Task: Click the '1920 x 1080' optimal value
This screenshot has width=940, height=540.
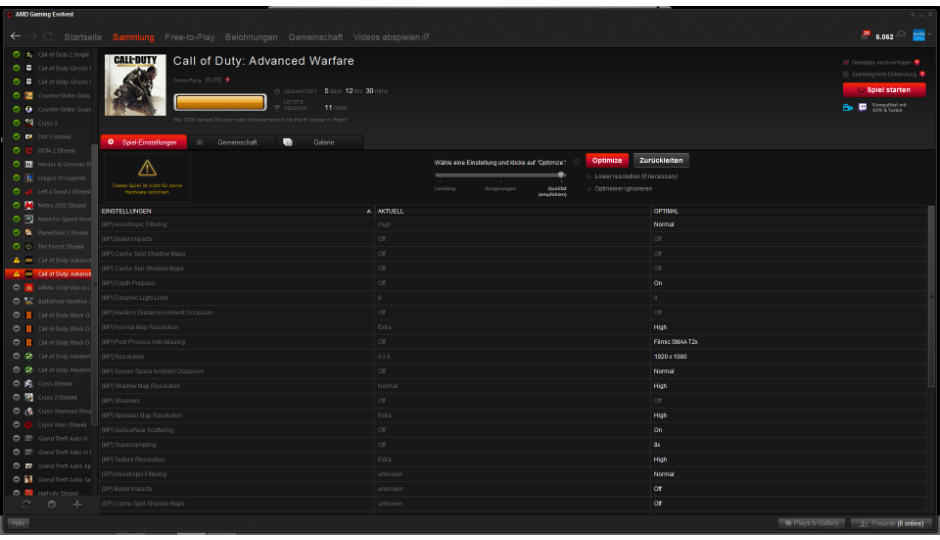Action: 670,357
